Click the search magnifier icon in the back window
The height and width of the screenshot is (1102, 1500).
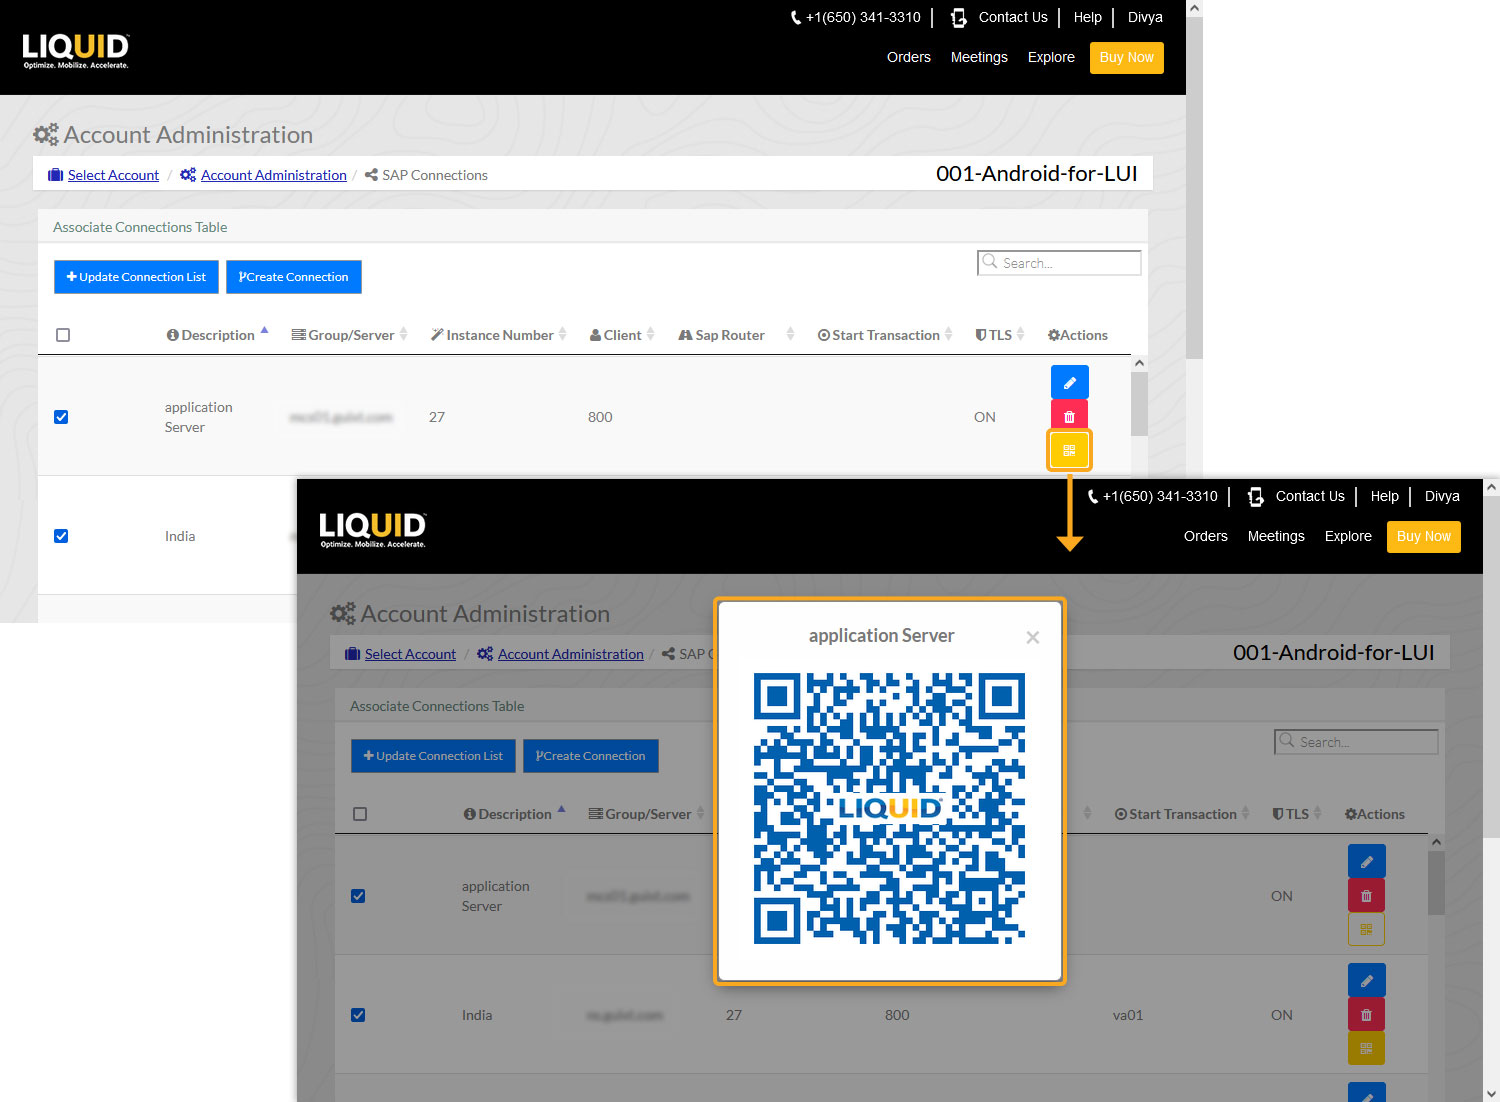990,262
